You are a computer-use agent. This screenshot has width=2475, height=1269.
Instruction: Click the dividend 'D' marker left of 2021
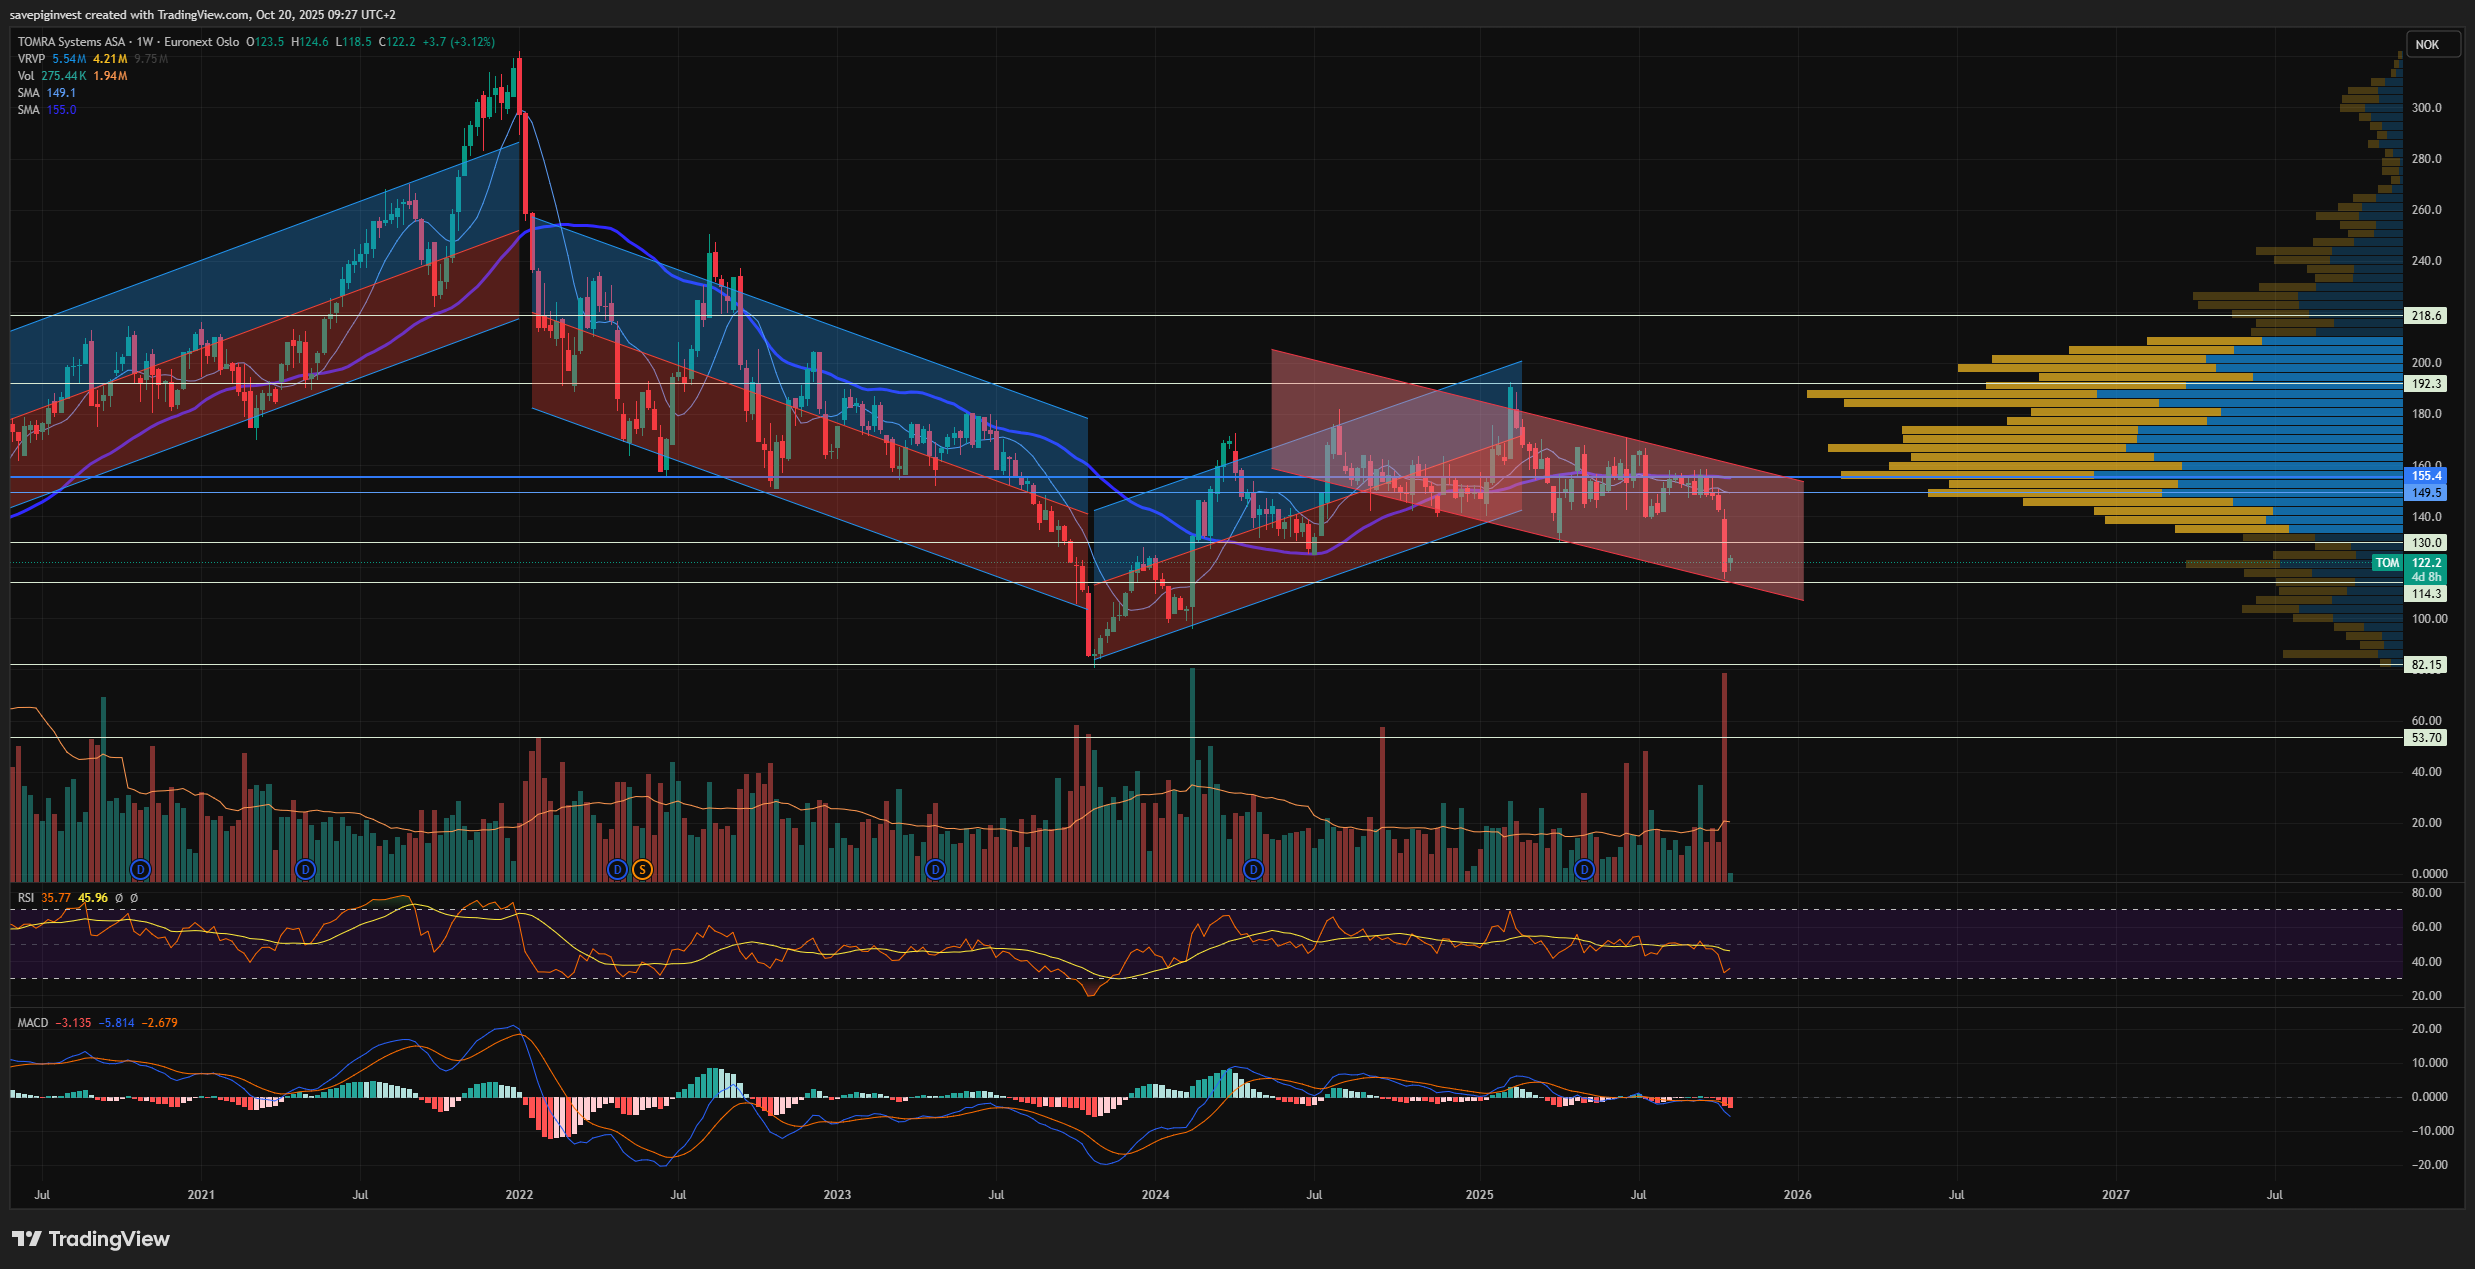tap(141, 869)
